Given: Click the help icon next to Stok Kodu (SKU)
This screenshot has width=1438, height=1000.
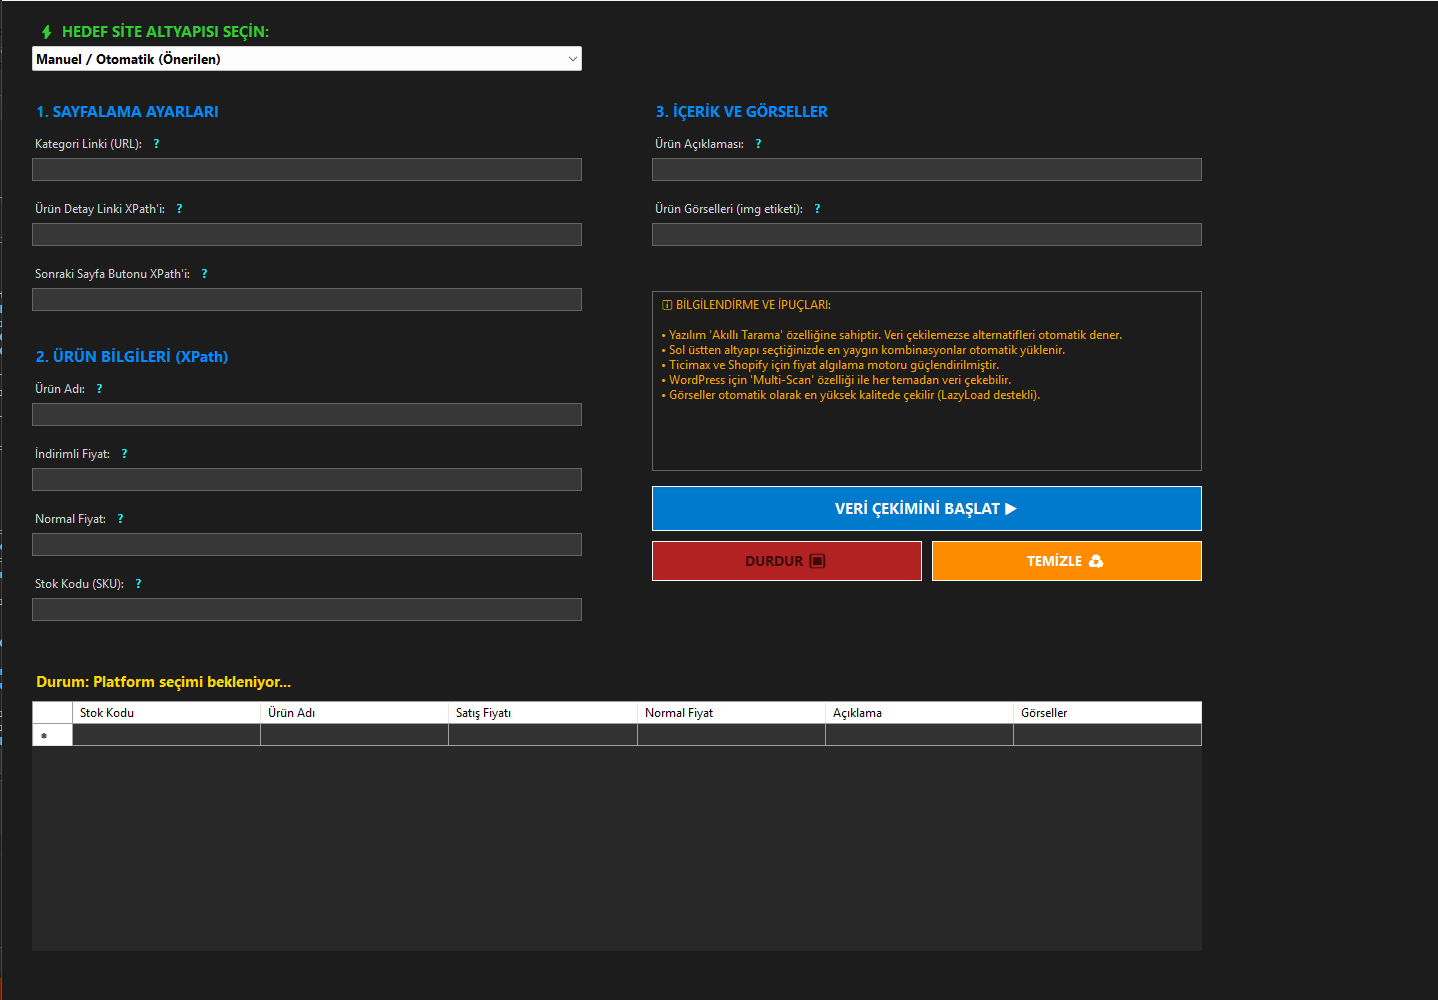Looking at the screenshot, I should (x=138, y=584).
